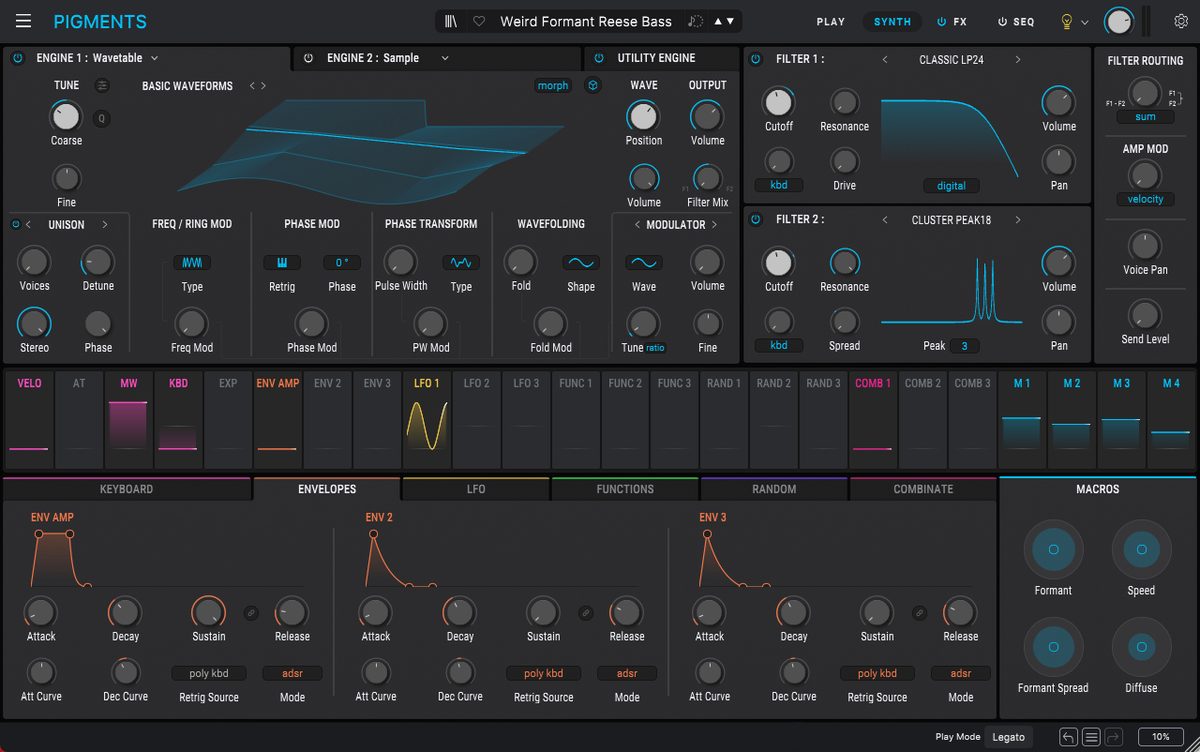Toggle the FX section power button
This screenshot has height=752, width=1200.
[941, 21]
